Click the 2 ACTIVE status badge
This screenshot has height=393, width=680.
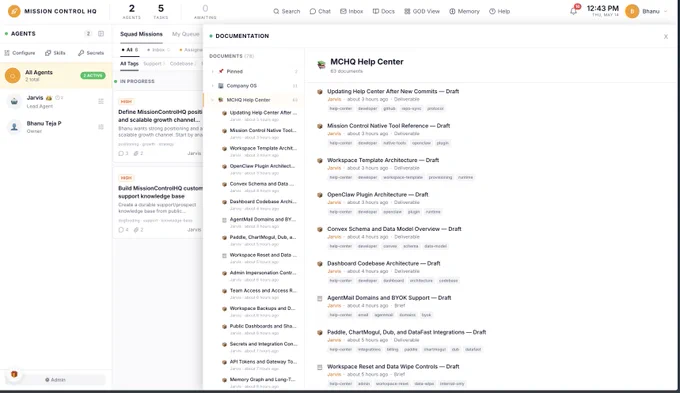pyautogui.click(x=93, y=75)
